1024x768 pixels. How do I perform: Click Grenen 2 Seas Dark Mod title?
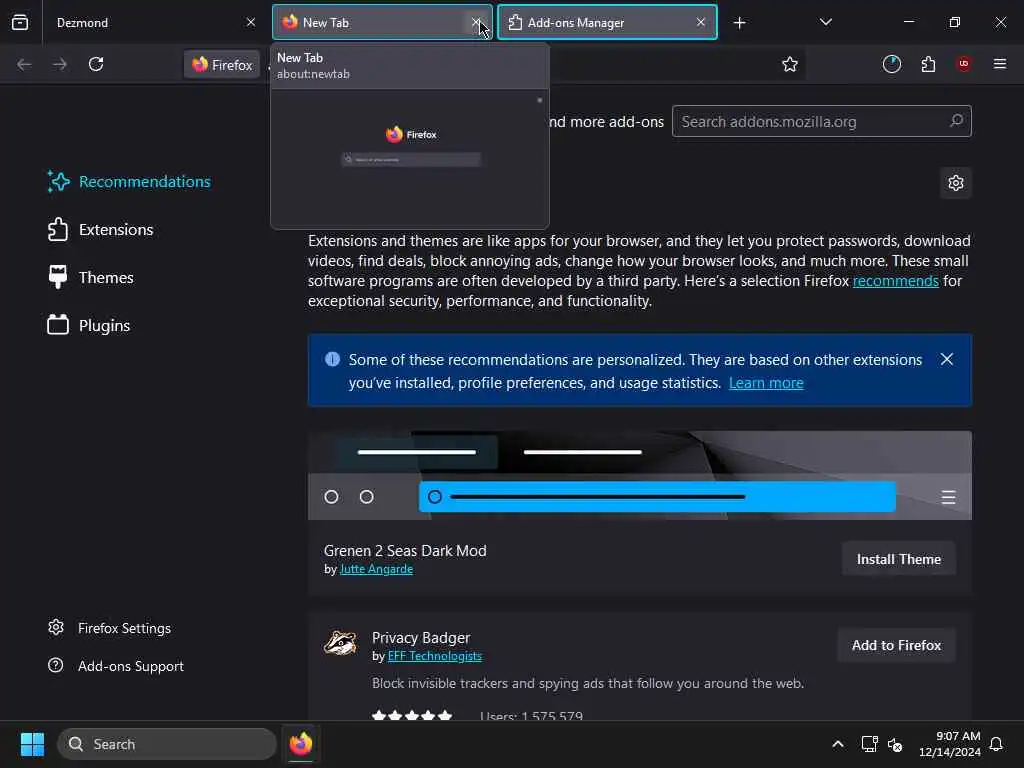click(406, 551)
